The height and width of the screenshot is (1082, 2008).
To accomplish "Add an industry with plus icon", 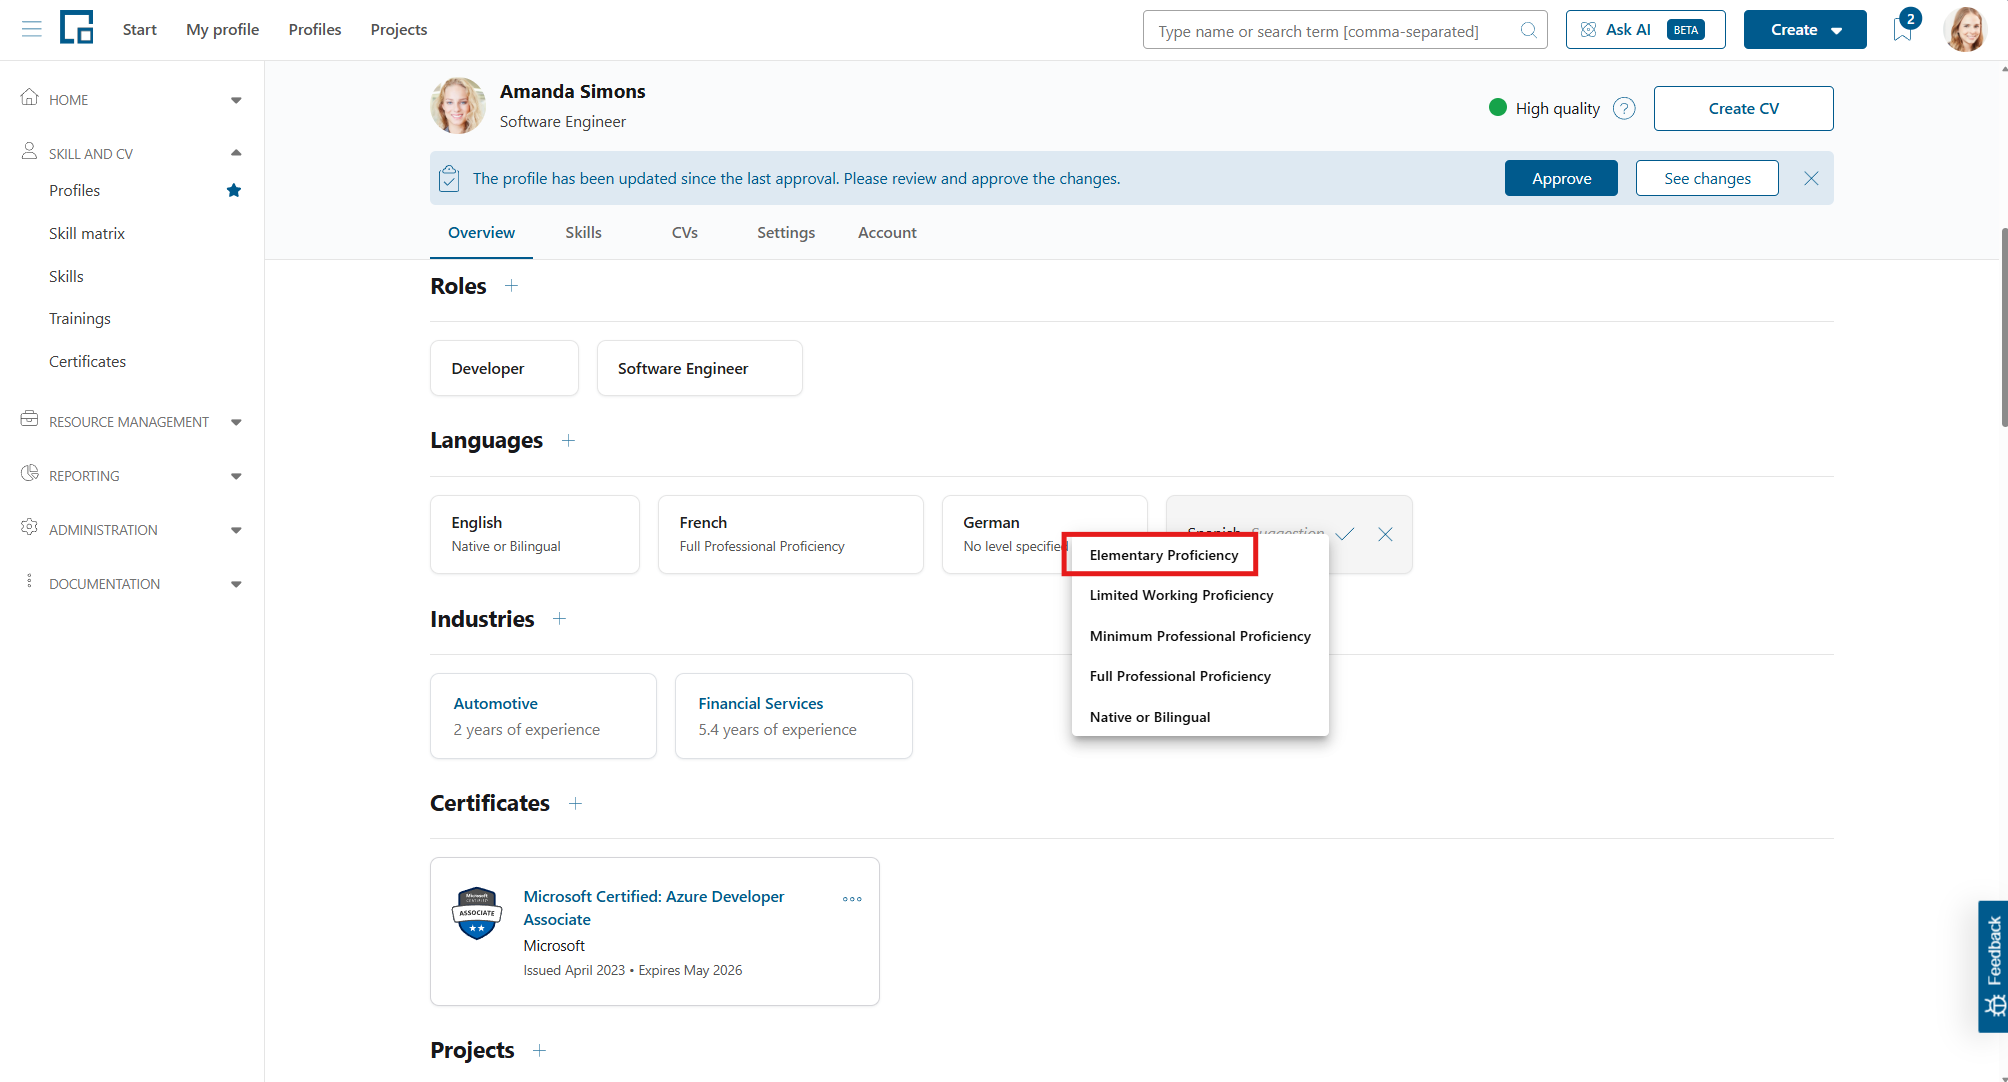I will 559,619.
